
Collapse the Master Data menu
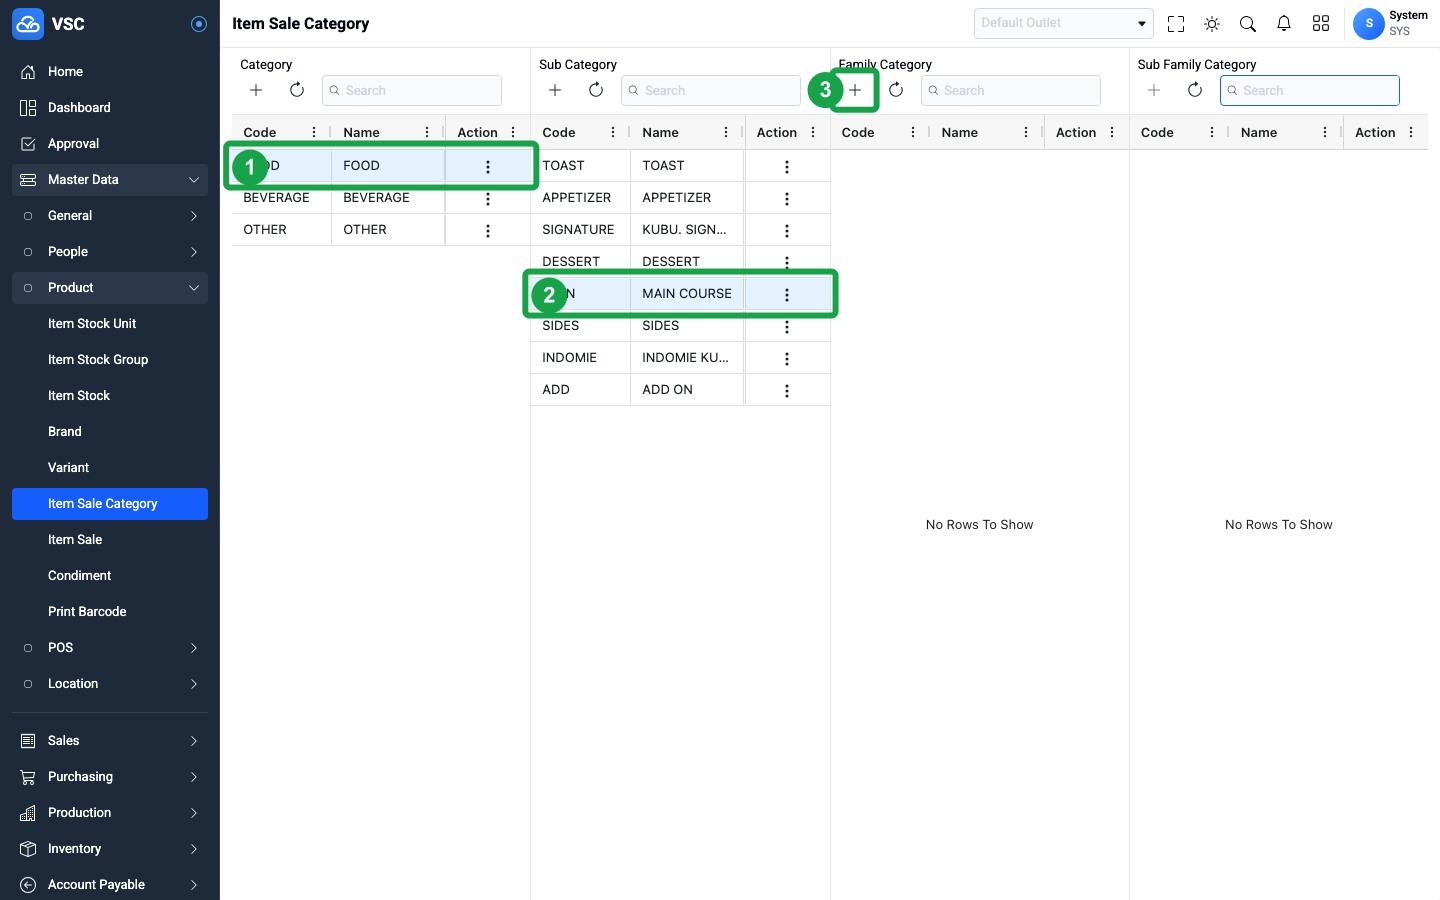click(x=110, y=180)
